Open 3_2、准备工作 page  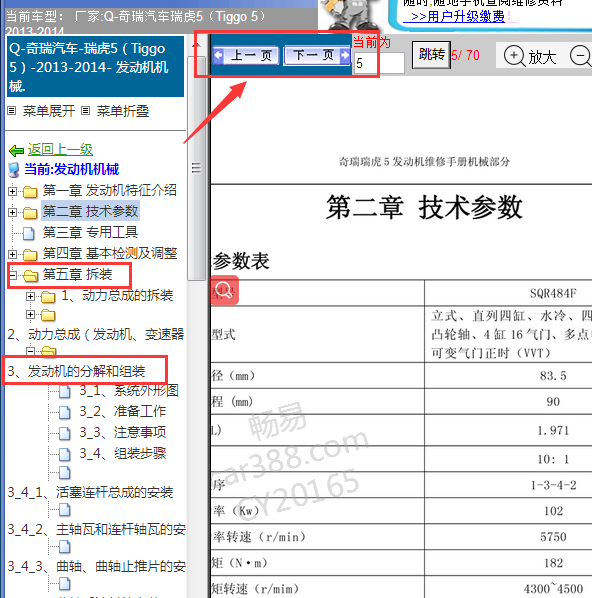pyautogui.click(x=122, y=411)
